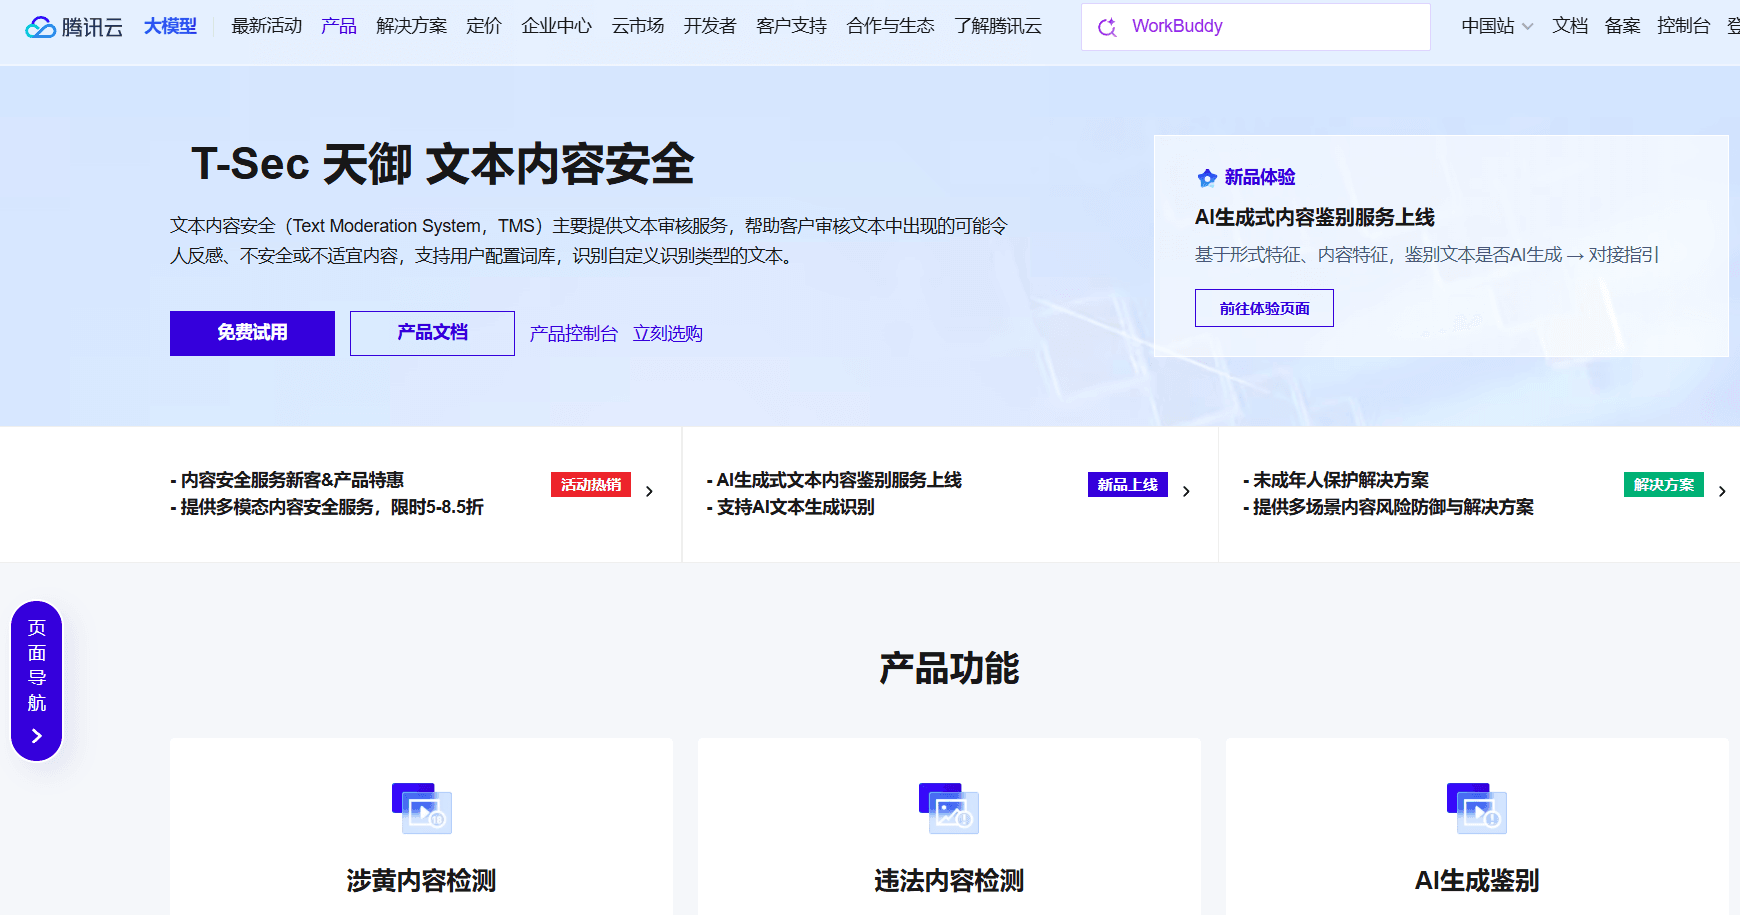Click the 产品文档 button
This screenshot has width=1740, height=915.
[432, 333]
